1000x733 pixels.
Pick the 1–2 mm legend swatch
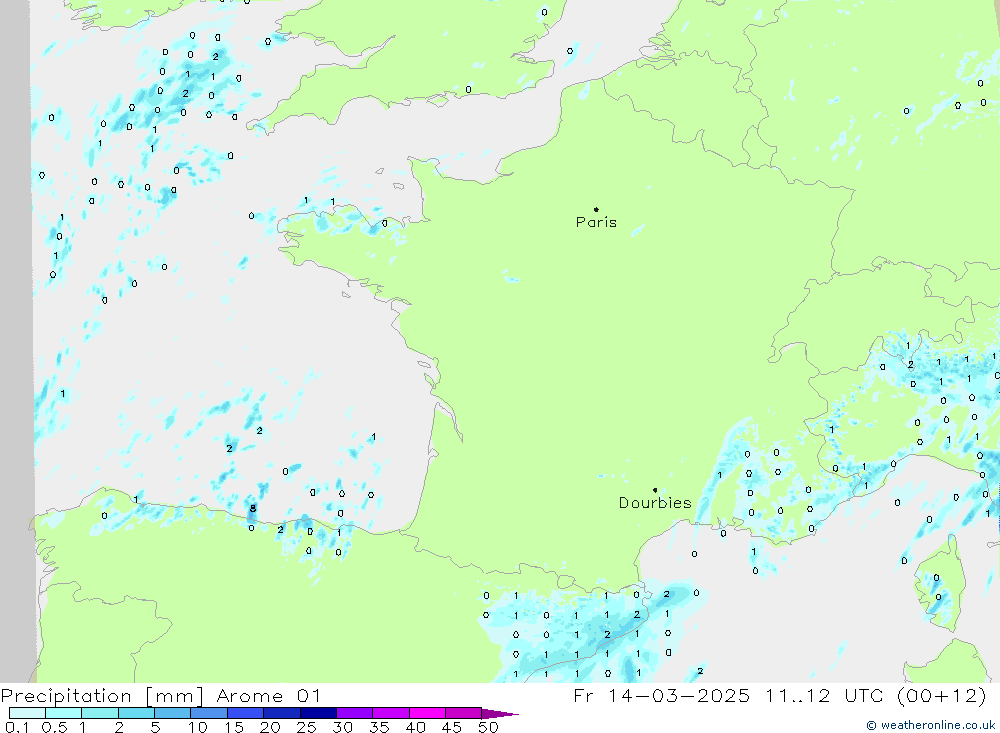100,713
